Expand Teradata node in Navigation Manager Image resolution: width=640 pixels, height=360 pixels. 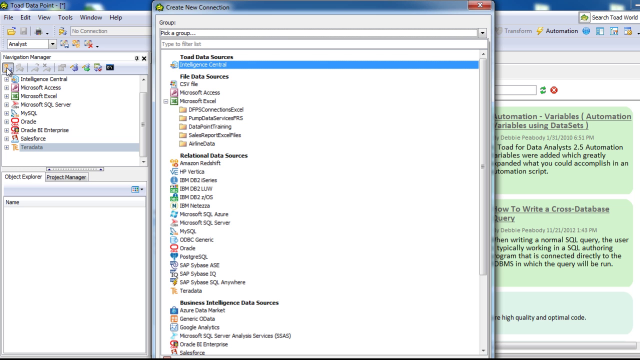point(7,147)
